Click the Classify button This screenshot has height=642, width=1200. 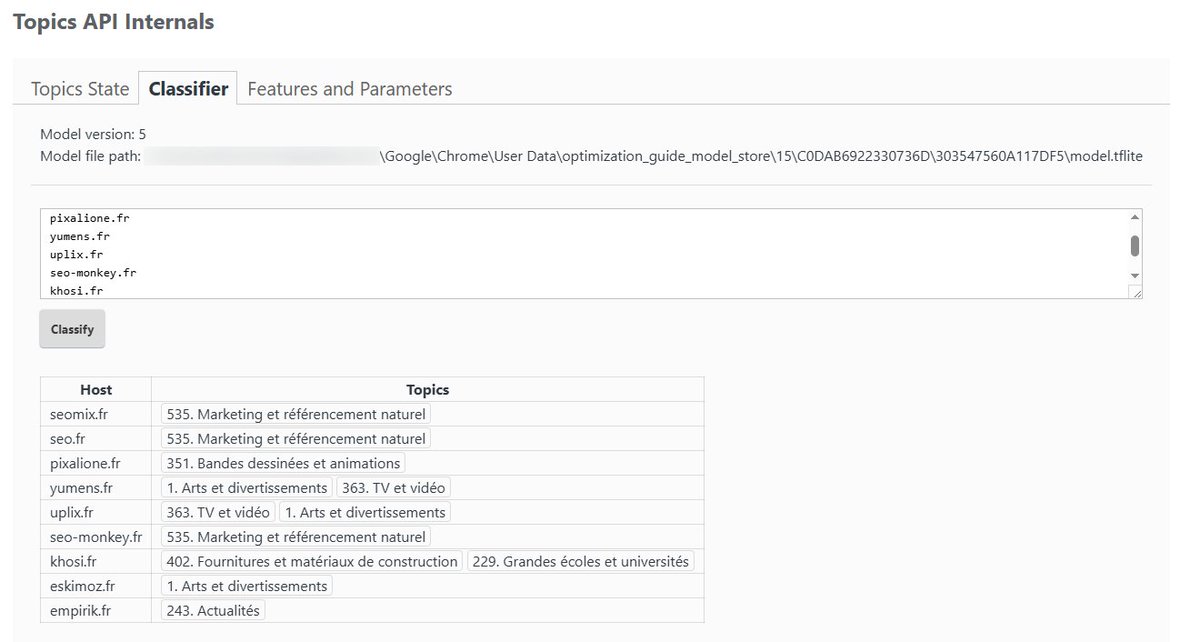tap(72, 329)
